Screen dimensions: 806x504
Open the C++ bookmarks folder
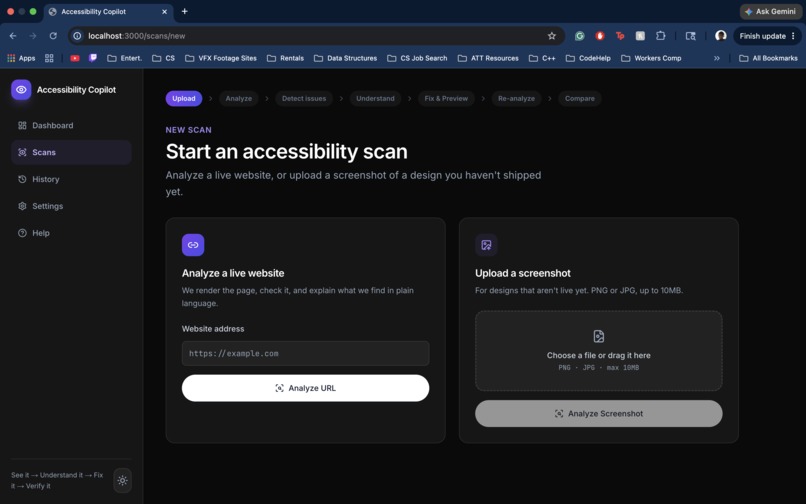point(542,58)
